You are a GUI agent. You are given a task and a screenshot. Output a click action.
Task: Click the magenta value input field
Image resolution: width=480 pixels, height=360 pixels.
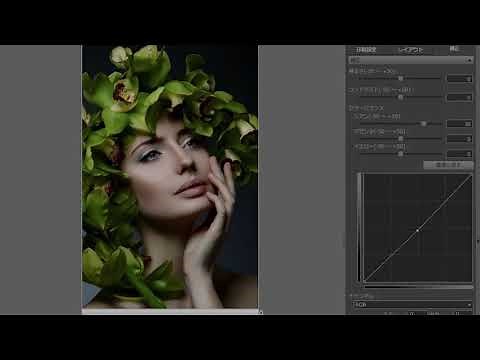pos(459,139)
